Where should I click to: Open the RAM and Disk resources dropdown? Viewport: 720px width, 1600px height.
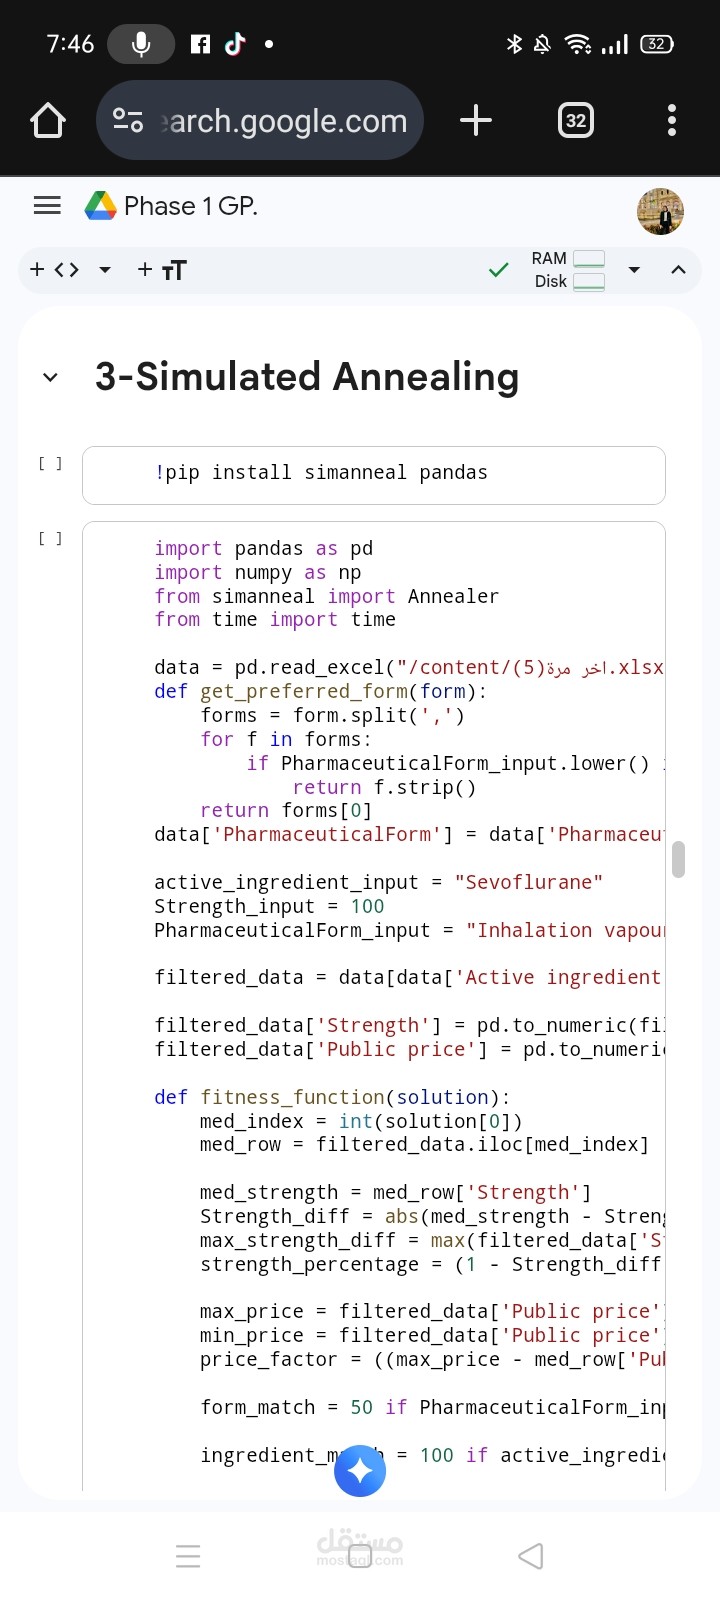pos(633,270)
